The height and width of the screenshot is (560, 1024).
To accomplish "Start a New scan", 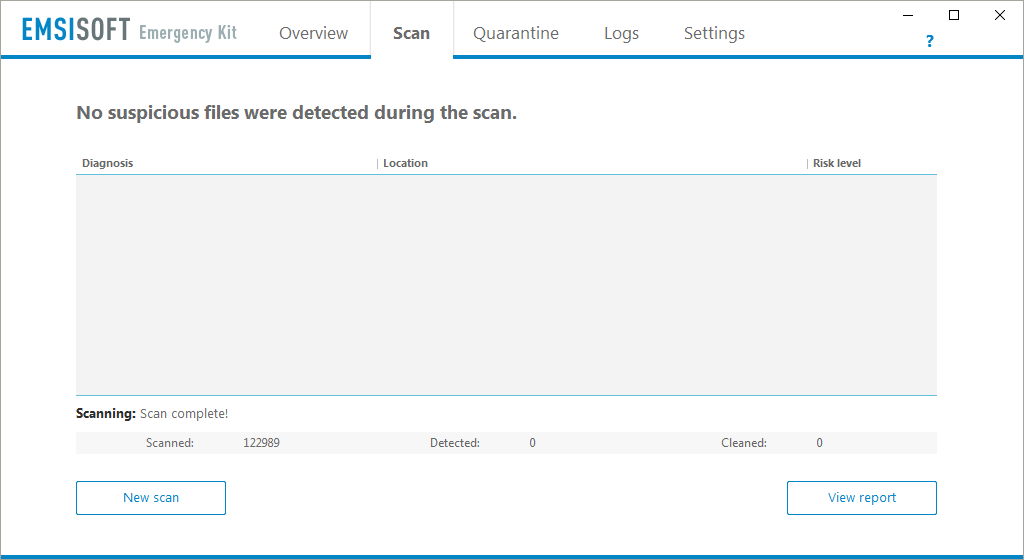I will pyautogui.click(x=151, y=498).
